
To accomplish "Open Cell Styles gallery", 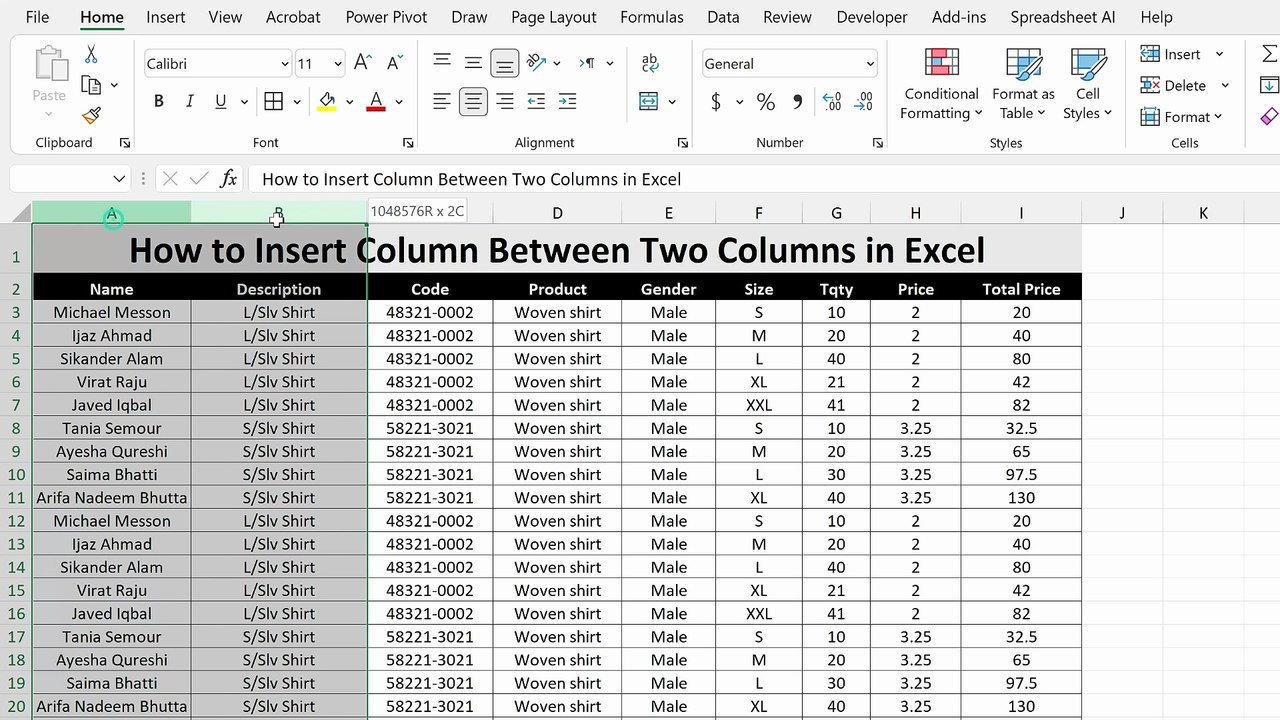I will coord(1088,84).
